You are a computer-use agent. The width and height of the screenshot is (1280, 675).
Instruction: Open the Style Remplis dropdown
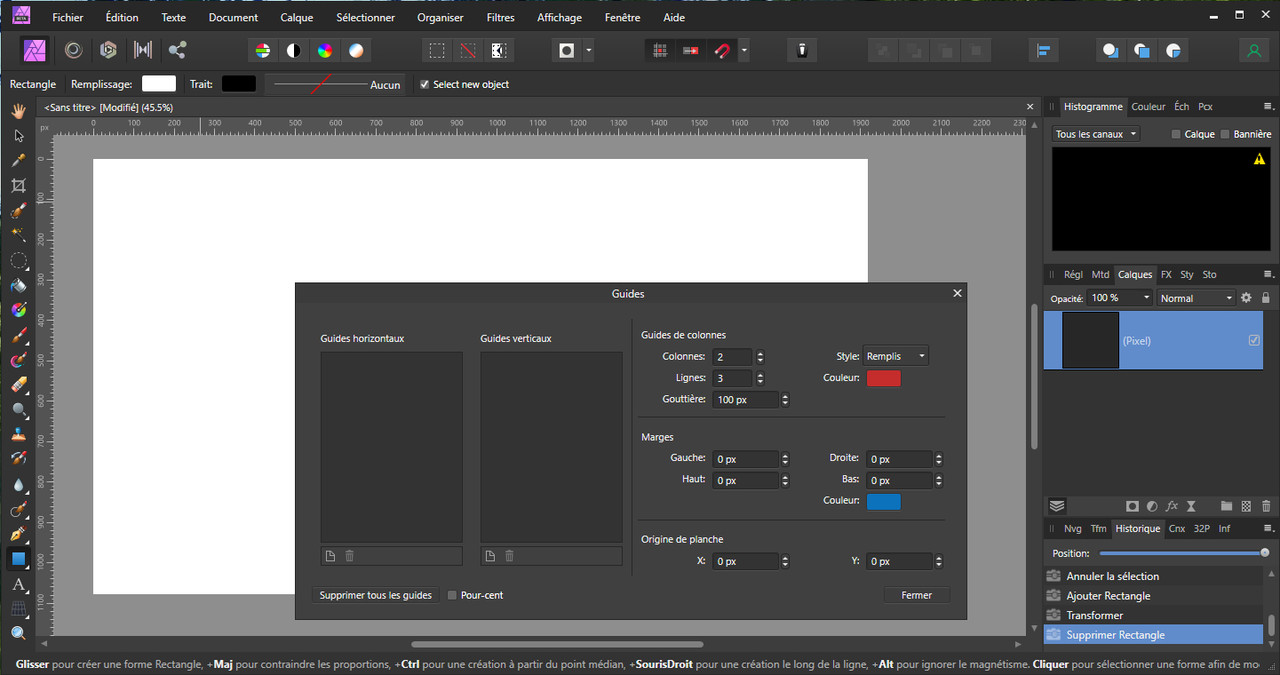point(895,356)
